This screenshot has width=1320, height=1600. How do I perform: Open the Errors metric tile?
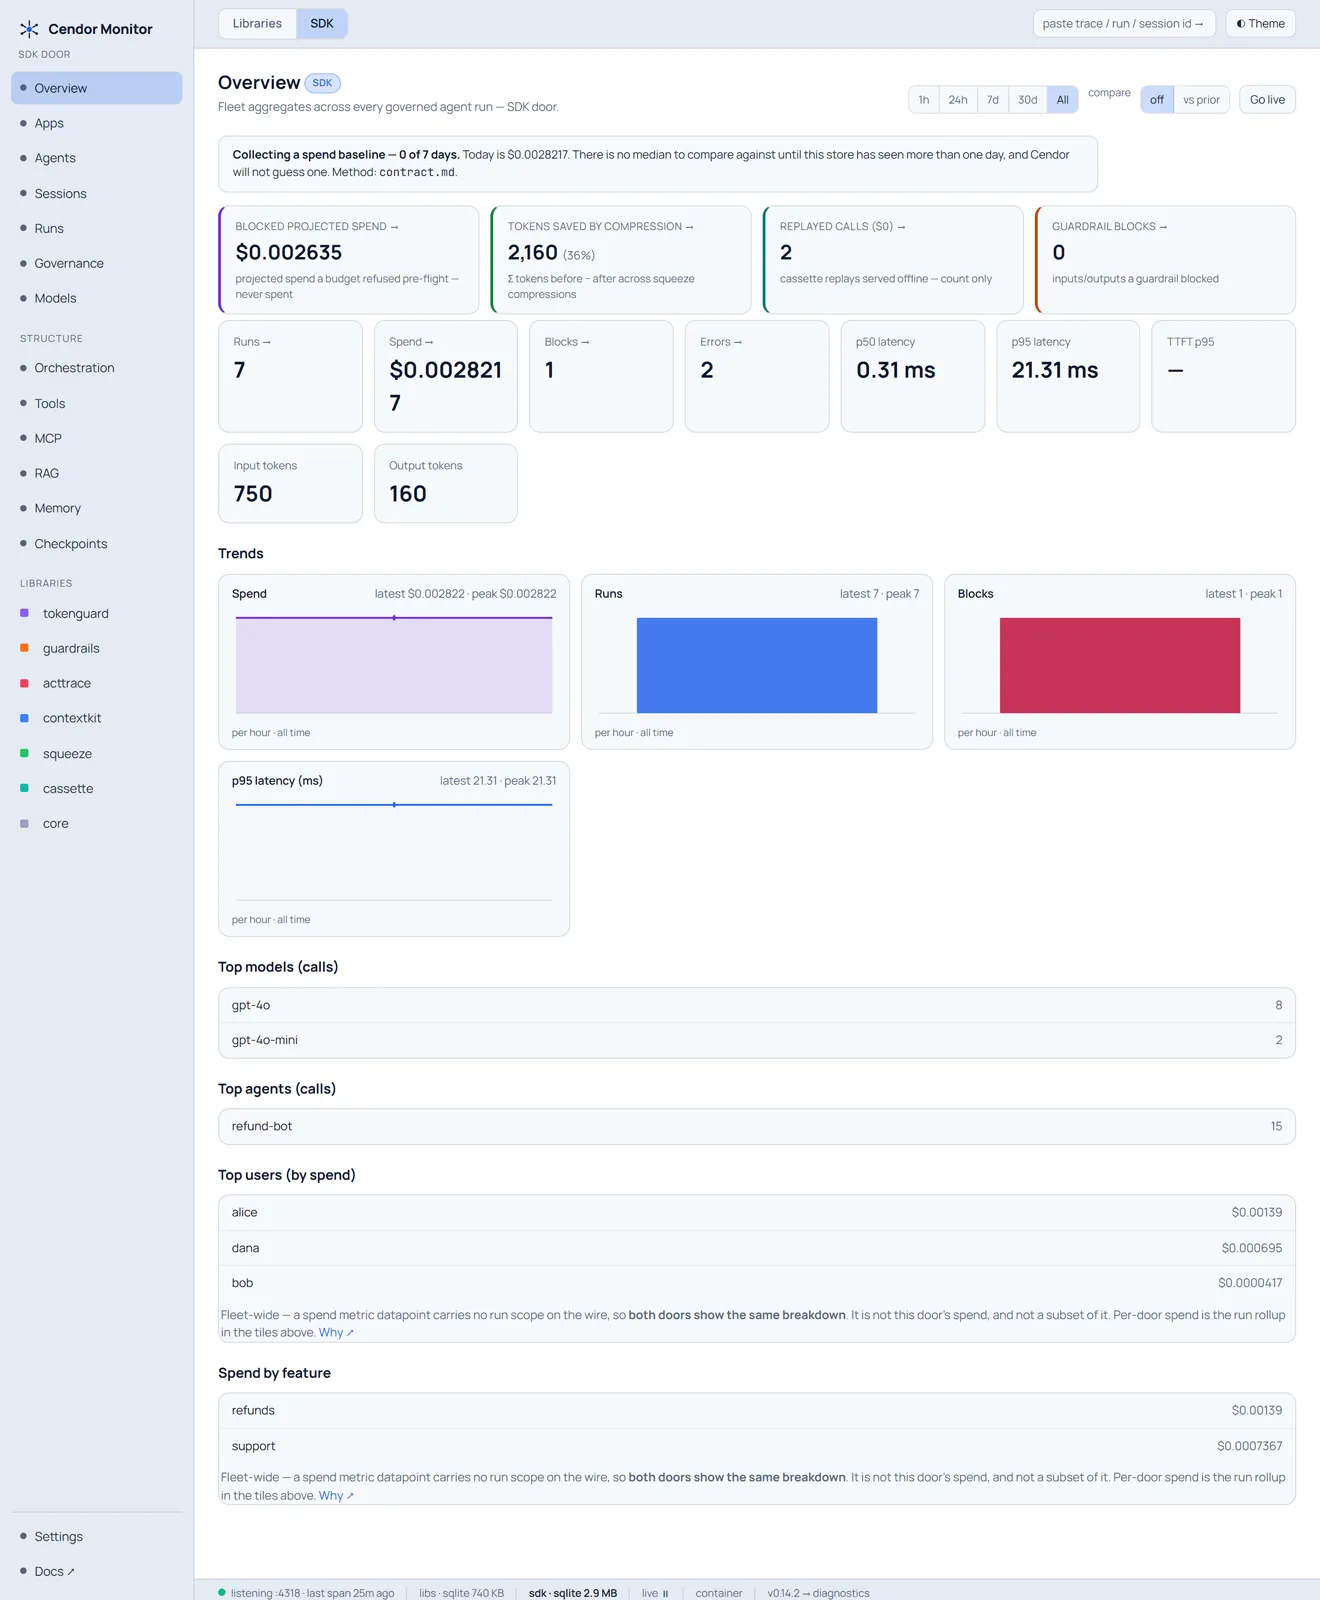[757, 376]
